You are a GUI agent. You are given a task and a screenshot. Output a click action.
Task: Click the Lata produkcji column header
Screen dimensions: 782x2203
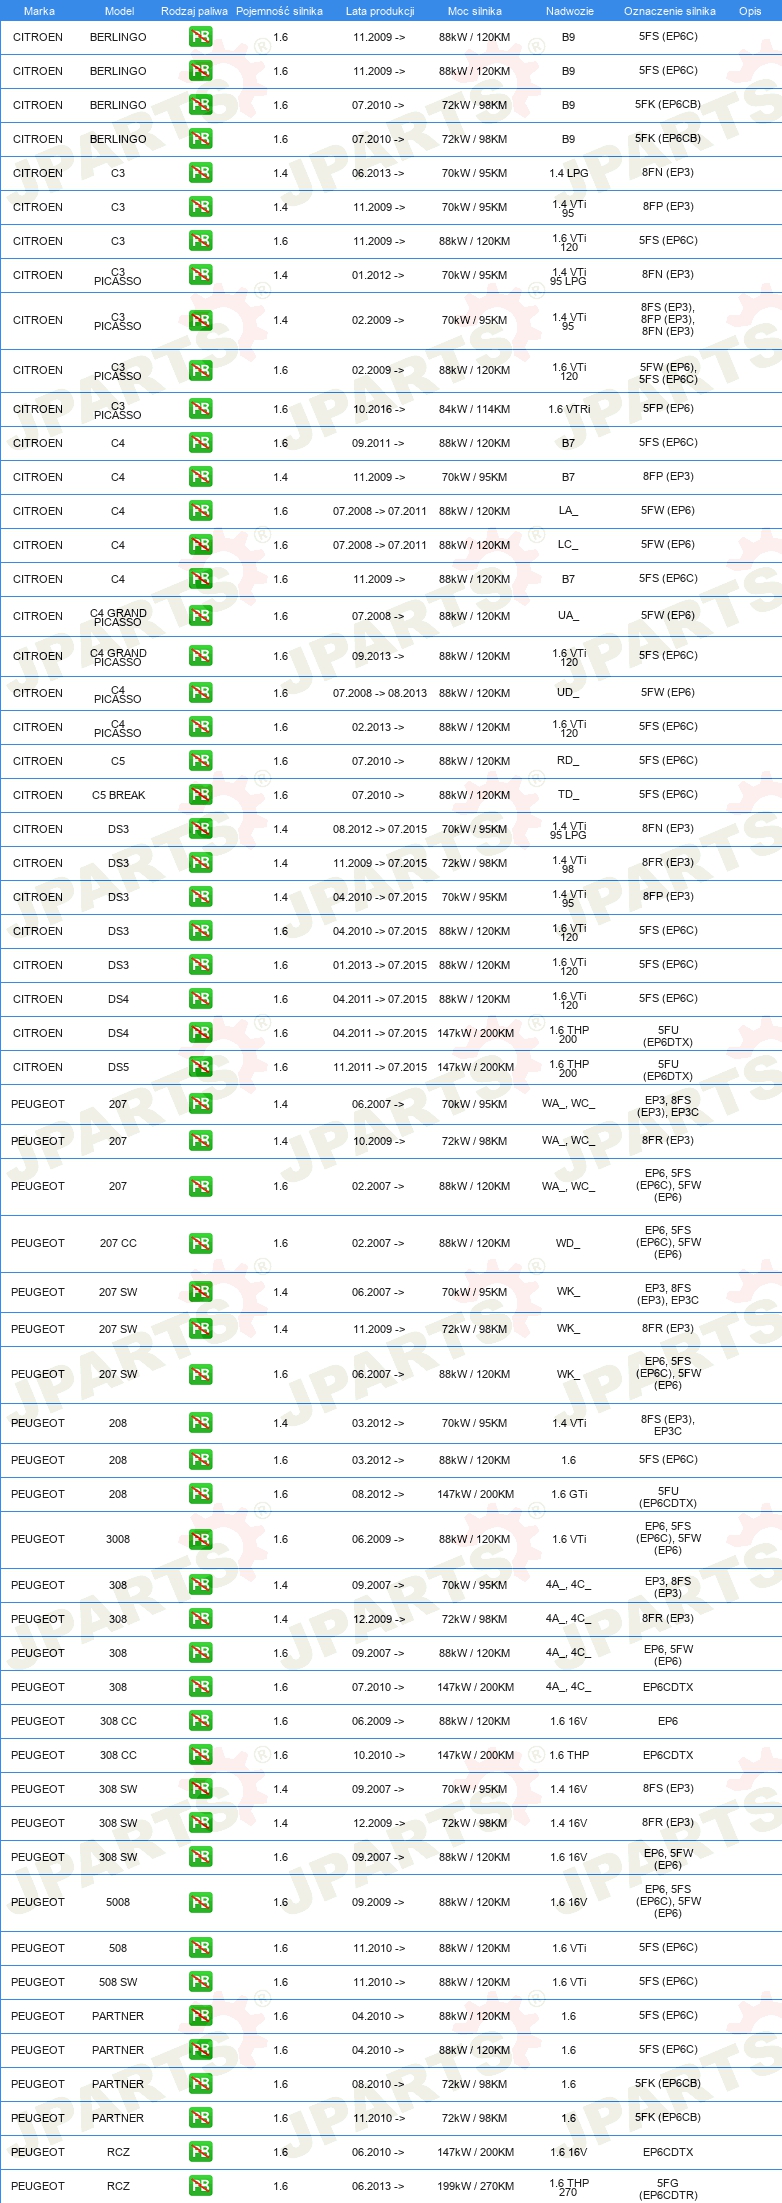pos(380,11)
